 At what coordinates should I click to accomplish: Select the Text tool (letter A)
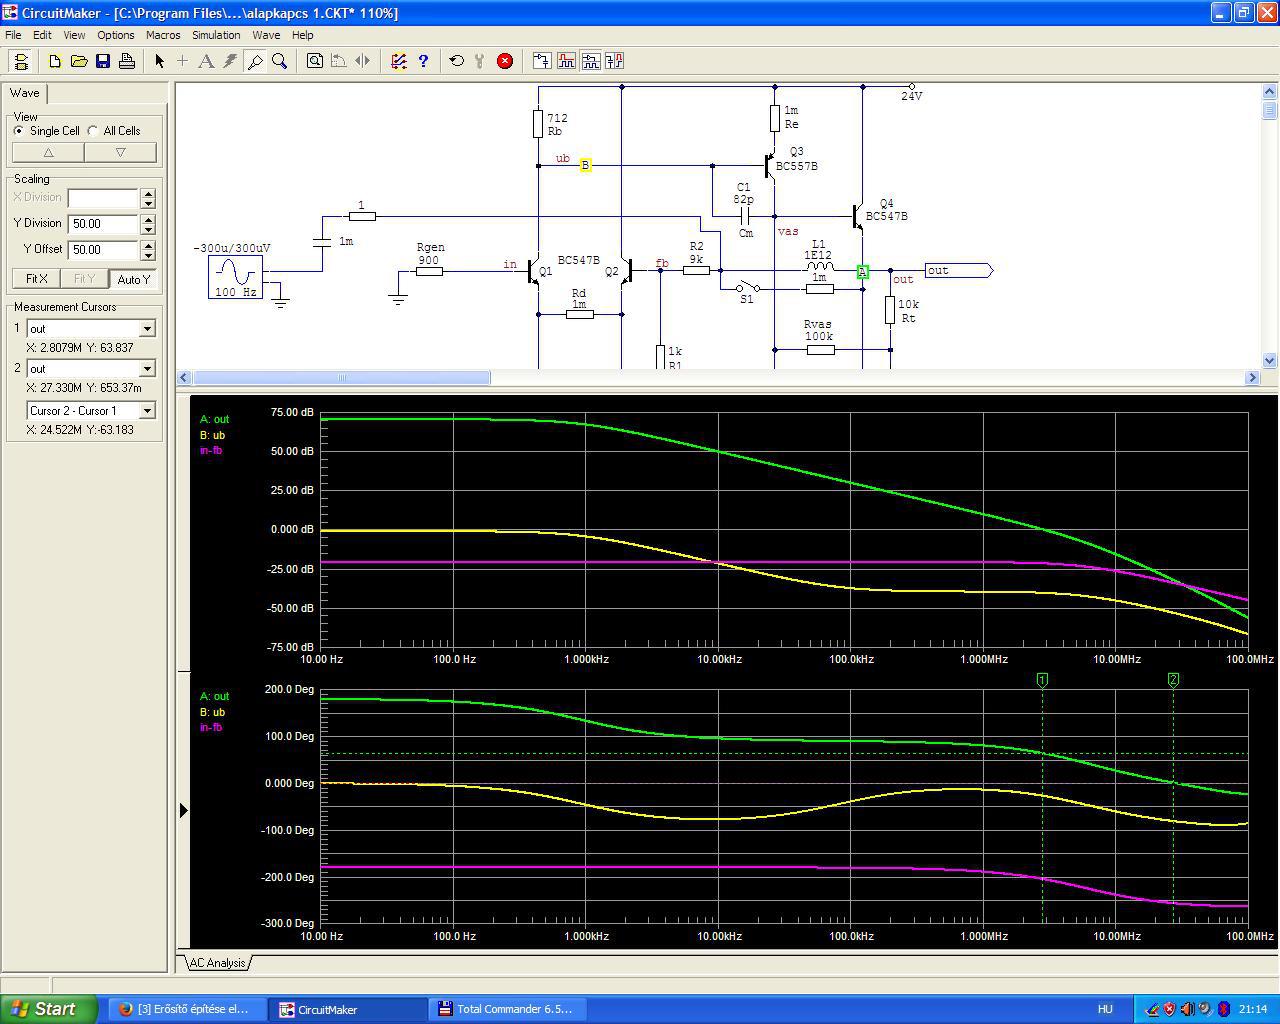tap(206, 61)
